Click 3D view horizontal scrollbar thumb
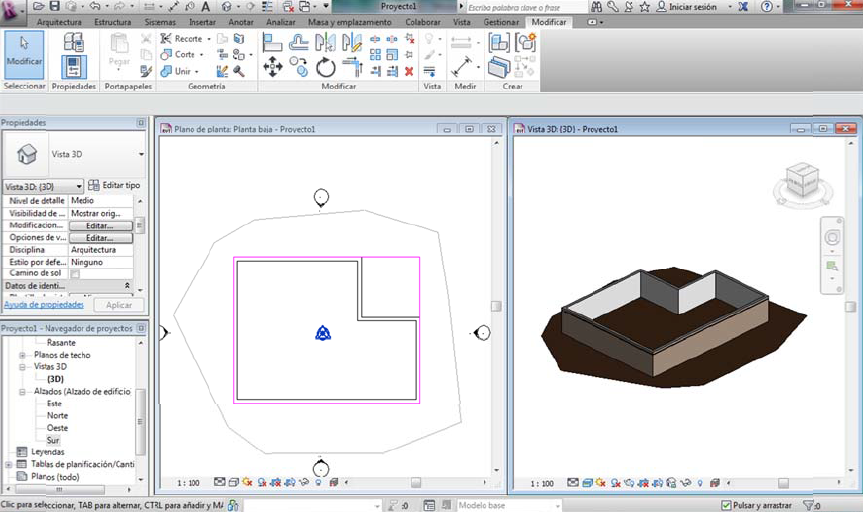This screenshot has width=863, height=512. click(783, 483)
